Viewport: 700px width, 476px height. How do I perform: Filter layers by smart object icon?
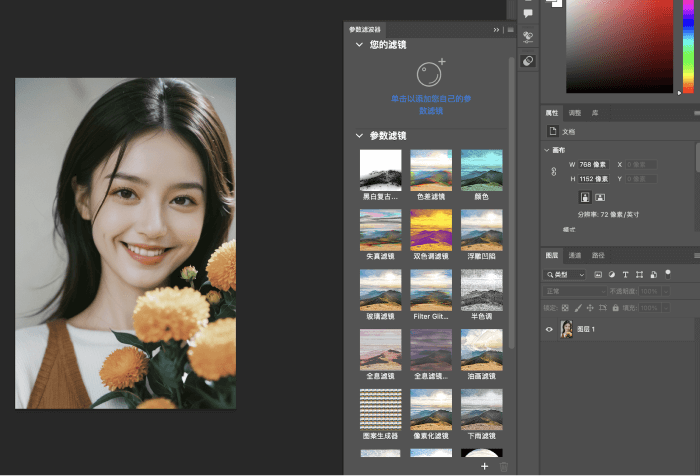(654, 275)
